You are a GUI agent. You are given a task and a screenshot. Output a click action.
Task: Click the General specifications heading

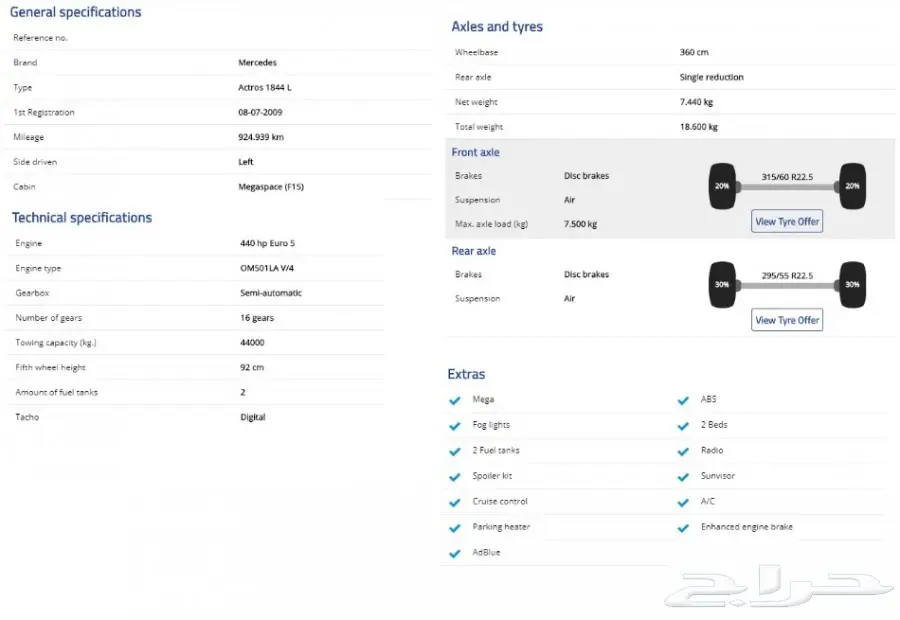(x=75, y=12)
